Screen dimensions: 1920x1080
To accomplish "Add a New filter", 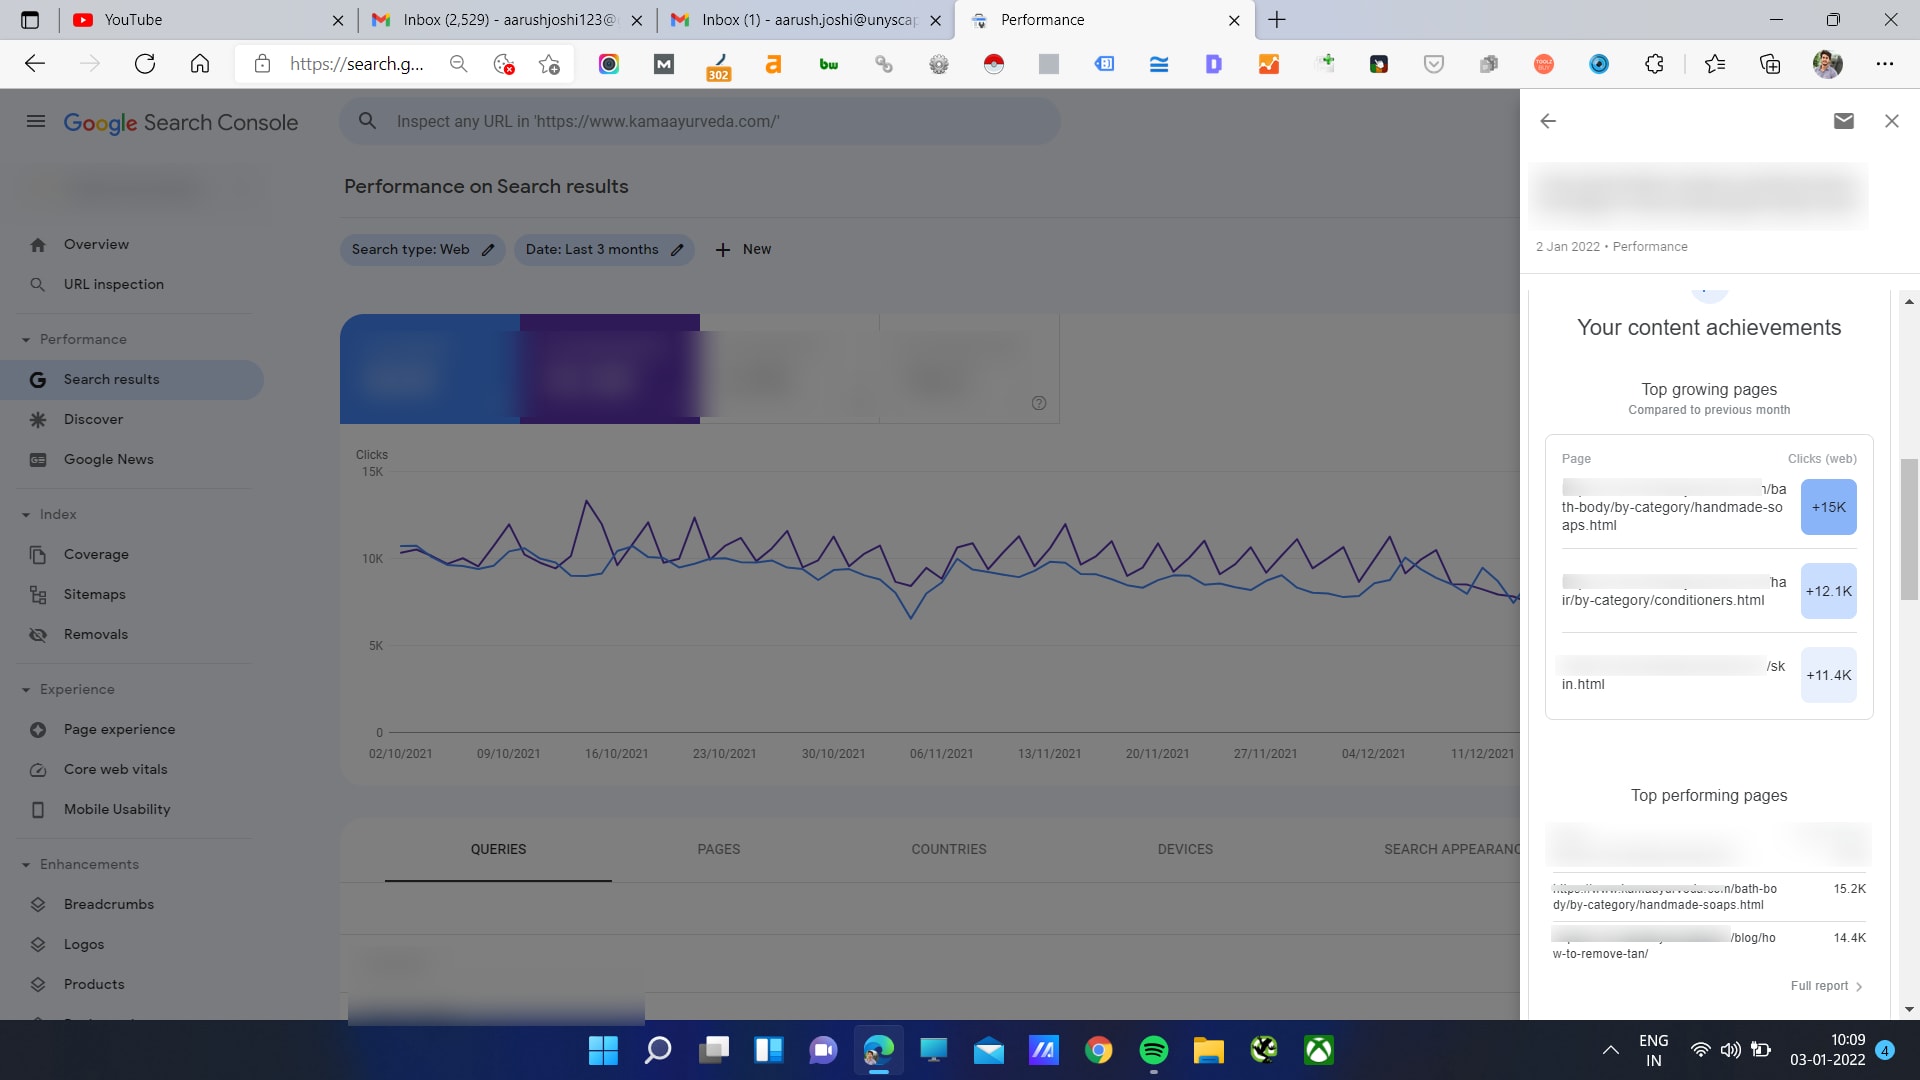I will tap(743, 250).
